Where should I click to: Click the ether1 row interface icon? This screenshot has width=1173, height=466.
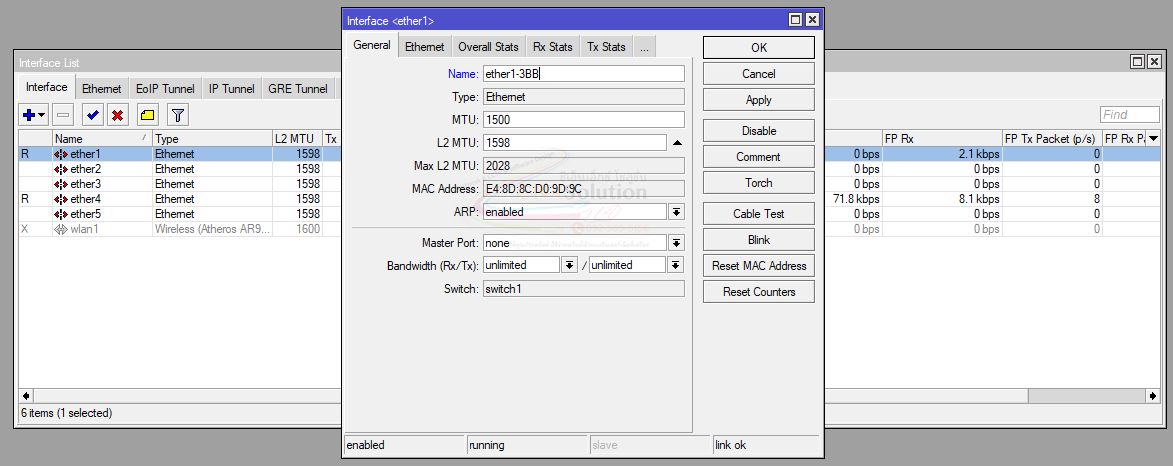[x=61, y=154]
